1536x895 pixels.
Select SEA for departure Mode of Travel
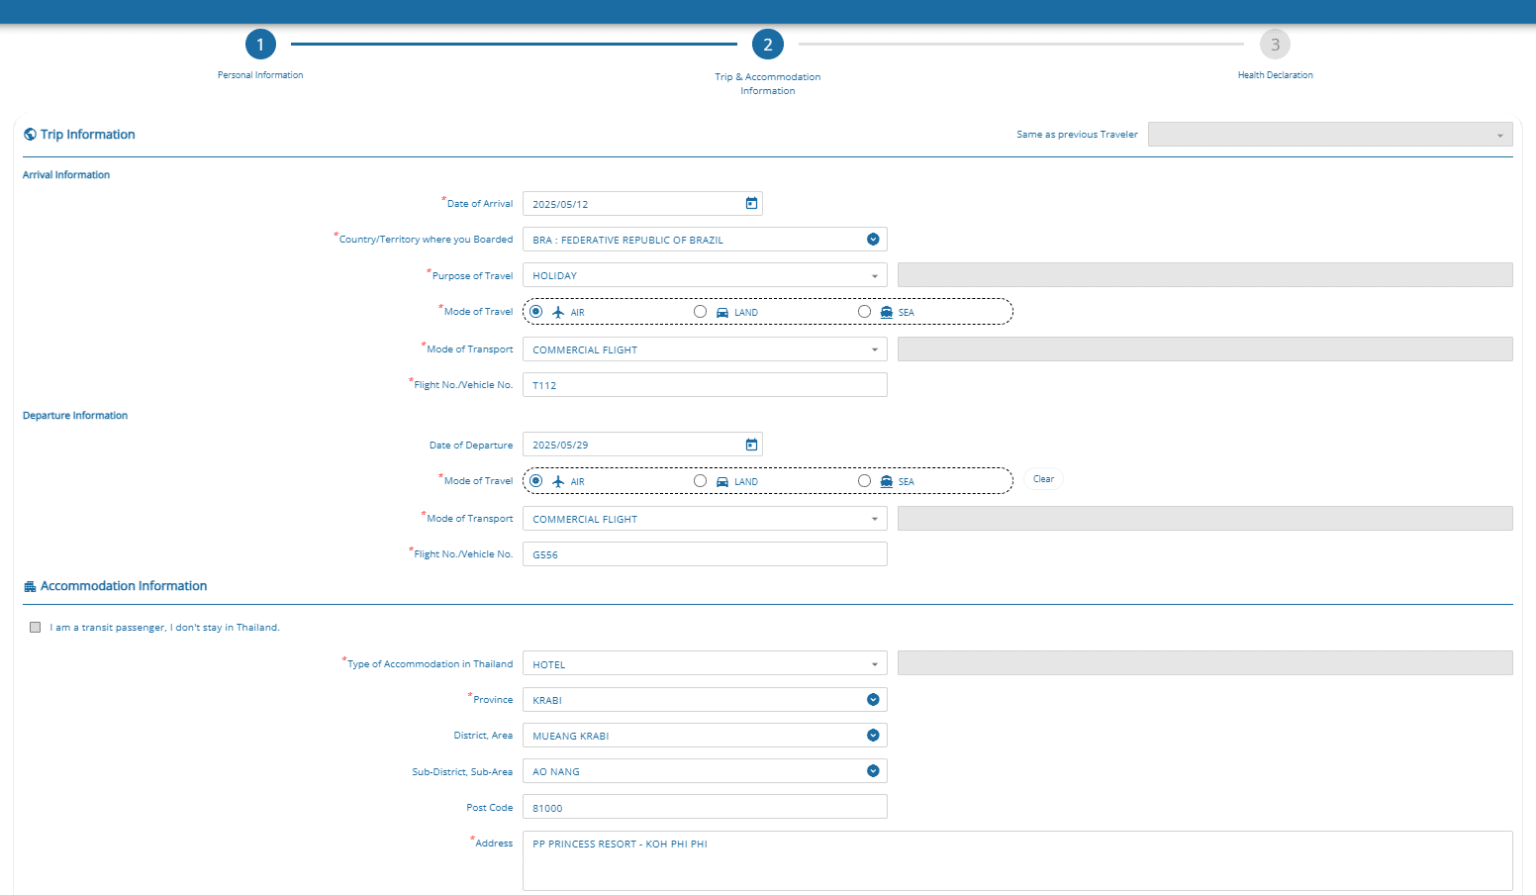[x=864, y=481]
